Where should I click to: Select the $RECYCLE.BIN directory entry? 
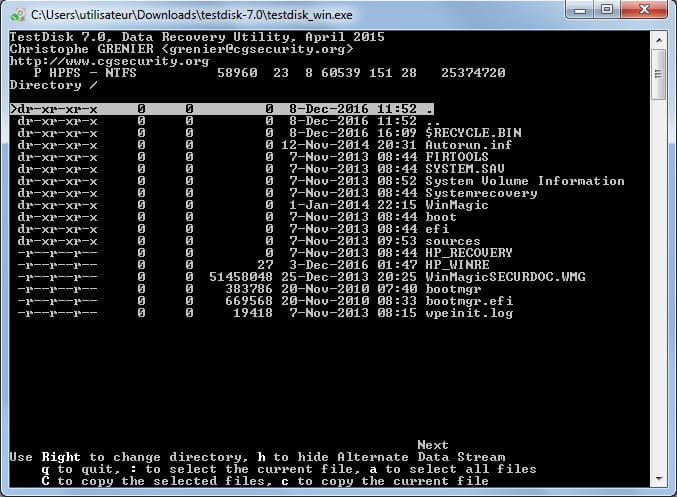point(269,133)
